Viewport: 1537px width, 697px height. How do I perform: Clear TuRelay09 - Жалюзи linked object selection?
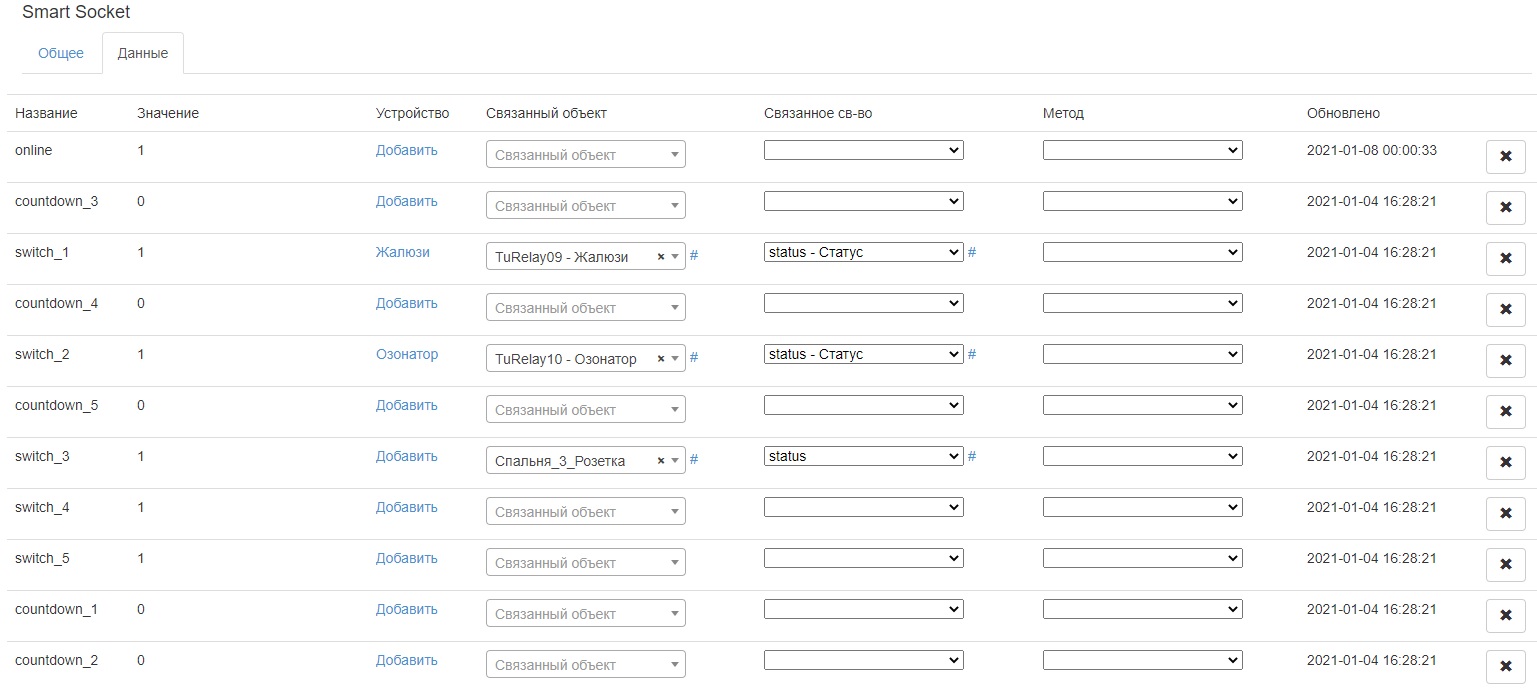coord(661,257)
